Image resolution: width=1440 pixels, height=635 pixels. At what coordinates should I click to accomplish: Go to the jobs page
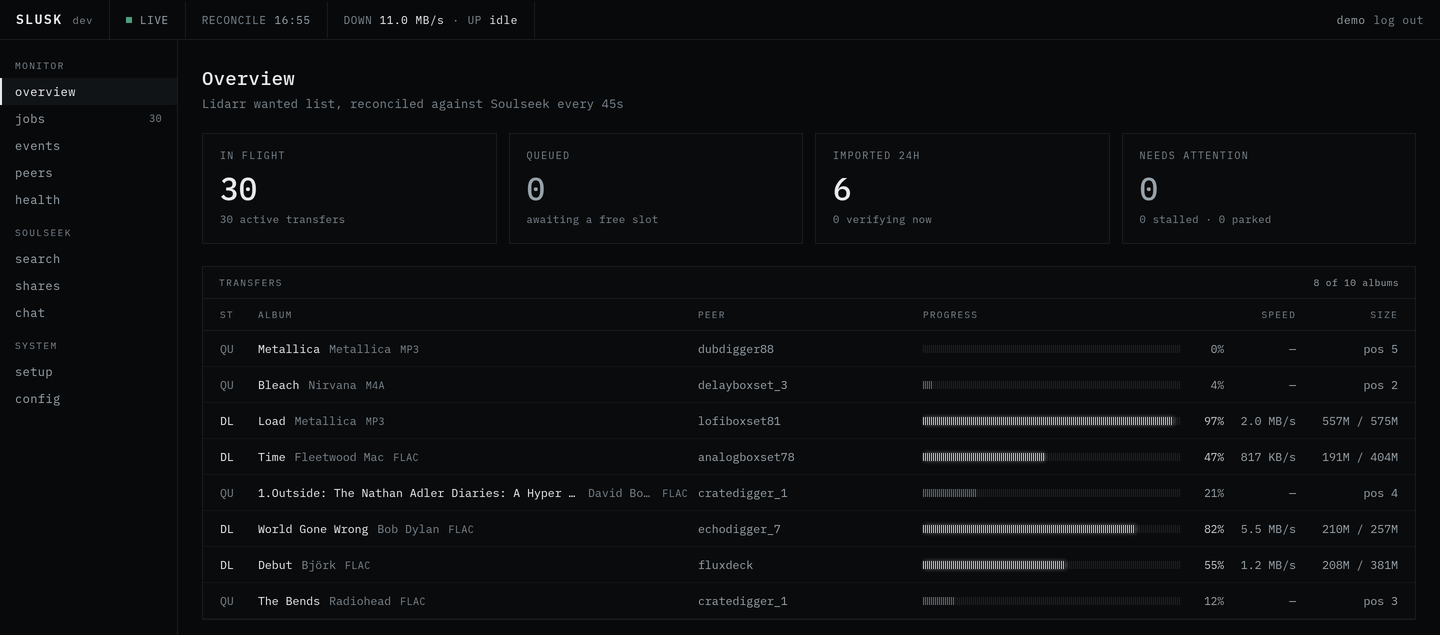pyautogui.click(x=88, y=119)
